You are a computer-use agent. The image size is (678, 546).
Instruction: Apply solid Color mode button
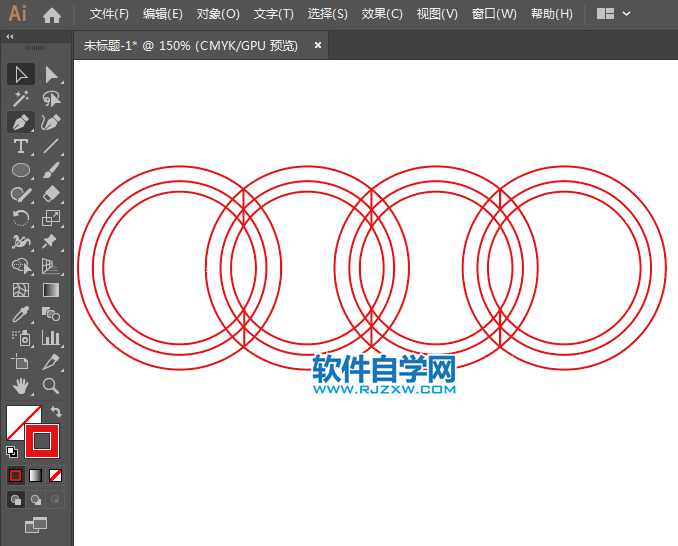click(x=16, y=476)
